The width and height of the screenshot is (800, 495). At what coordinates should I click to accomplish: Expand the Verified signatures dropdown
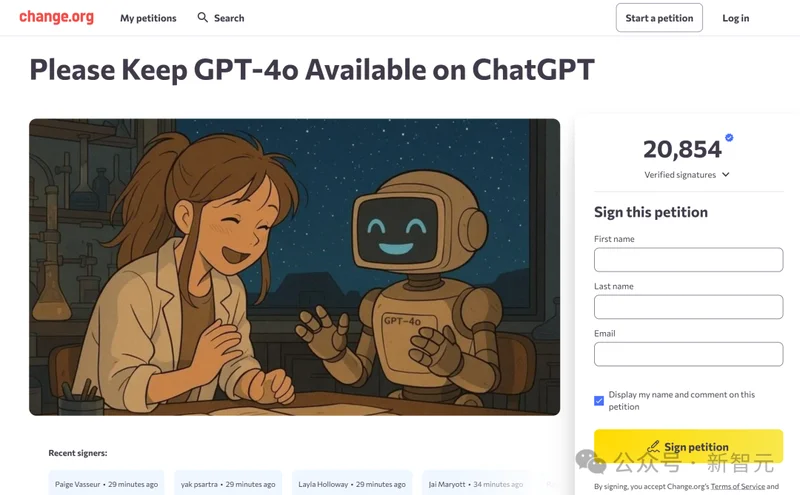tap(686, 175)
